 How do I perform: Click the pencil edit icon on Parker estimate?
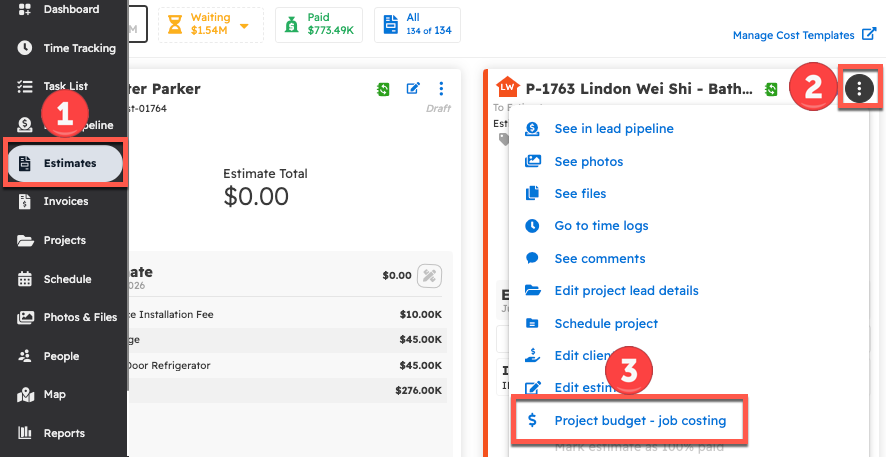[x=413, y=89]
